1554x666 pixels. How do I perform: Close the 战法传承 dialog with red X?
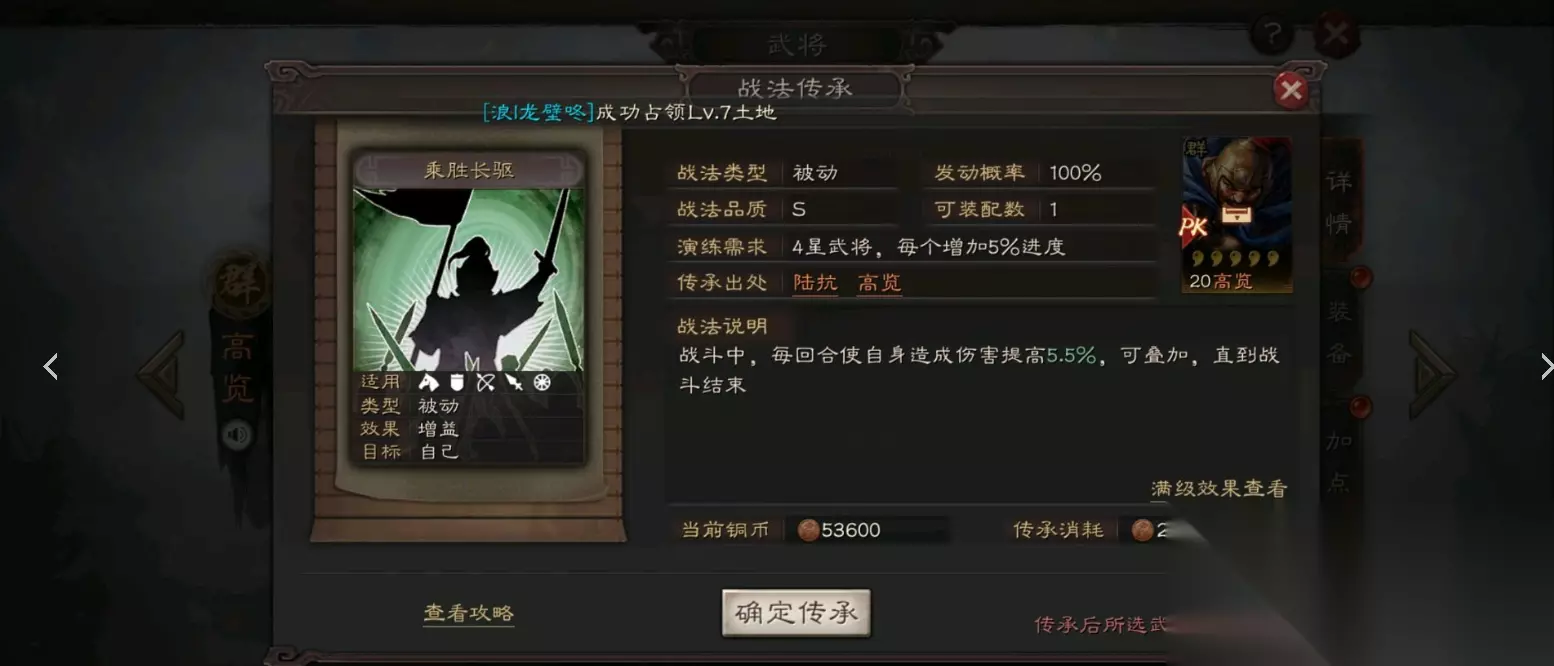click(1291, 91)
